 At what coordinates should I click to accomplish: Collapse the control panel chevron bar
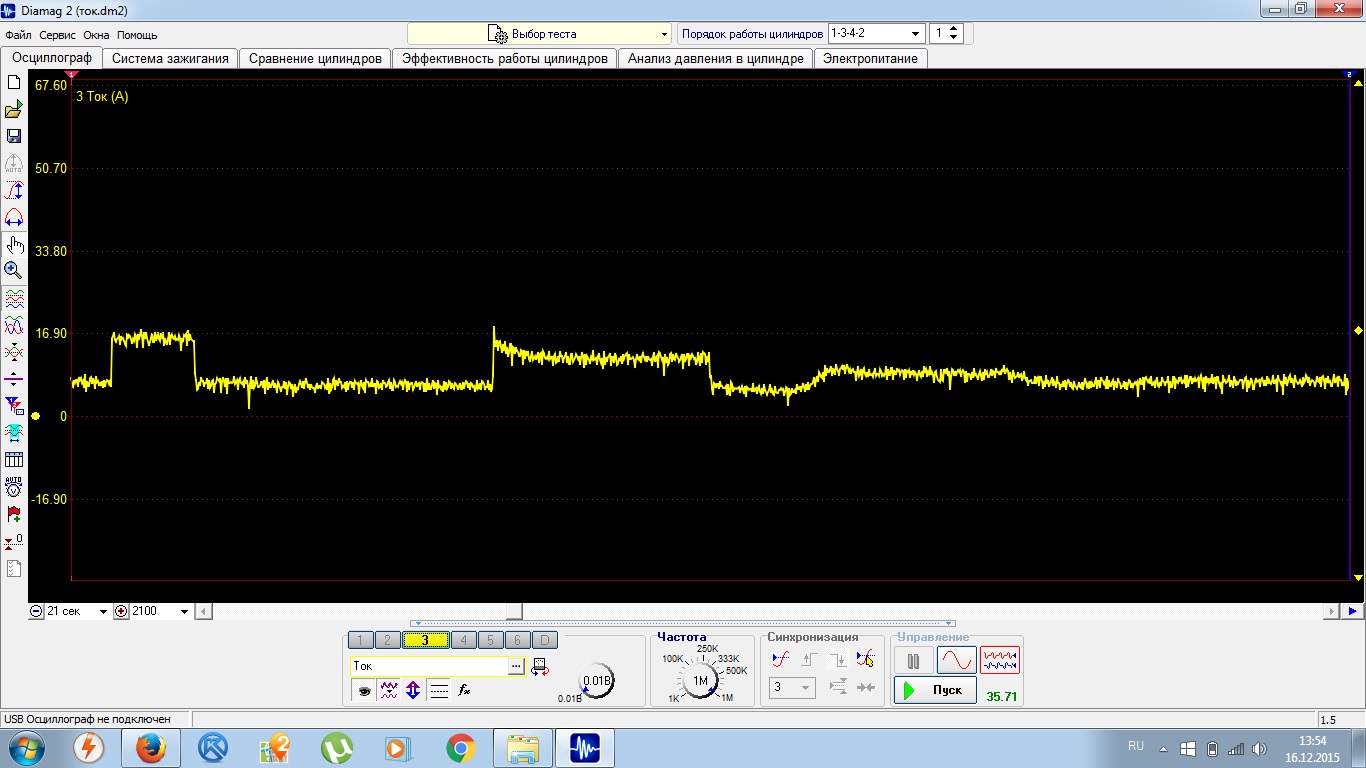coord(682,623)
